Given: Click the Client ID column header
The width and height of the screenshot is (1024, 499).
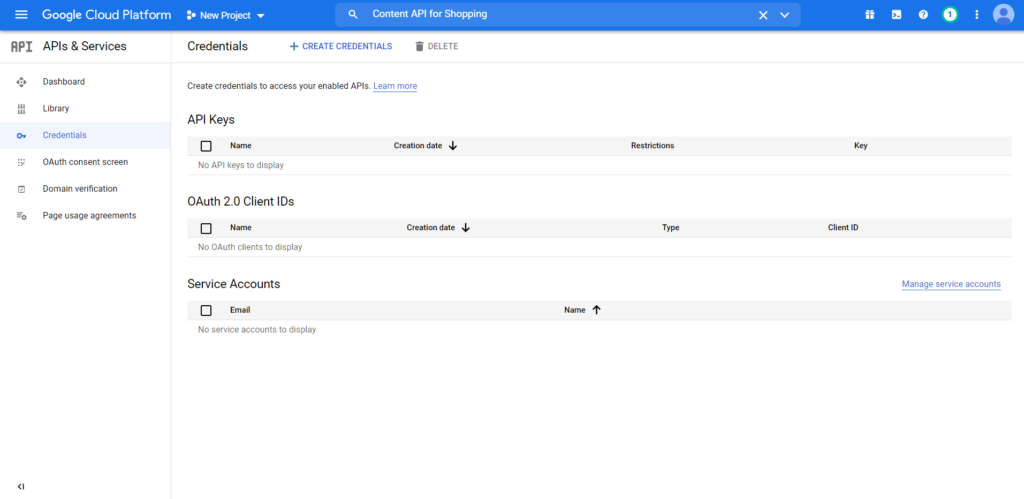Looking at the screenshot, I should point(843,228).
